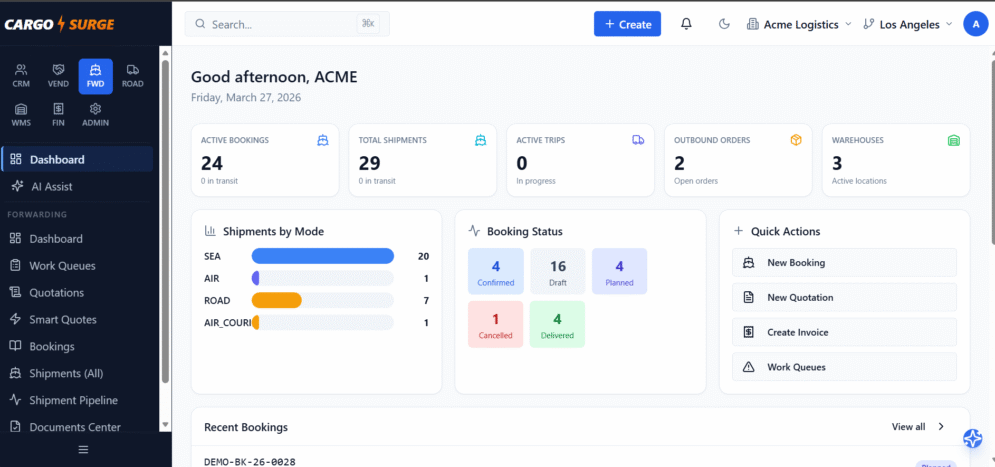Click New Quotation quick action
Viewport: 995px width, 467px height.
tap(844, 298)
